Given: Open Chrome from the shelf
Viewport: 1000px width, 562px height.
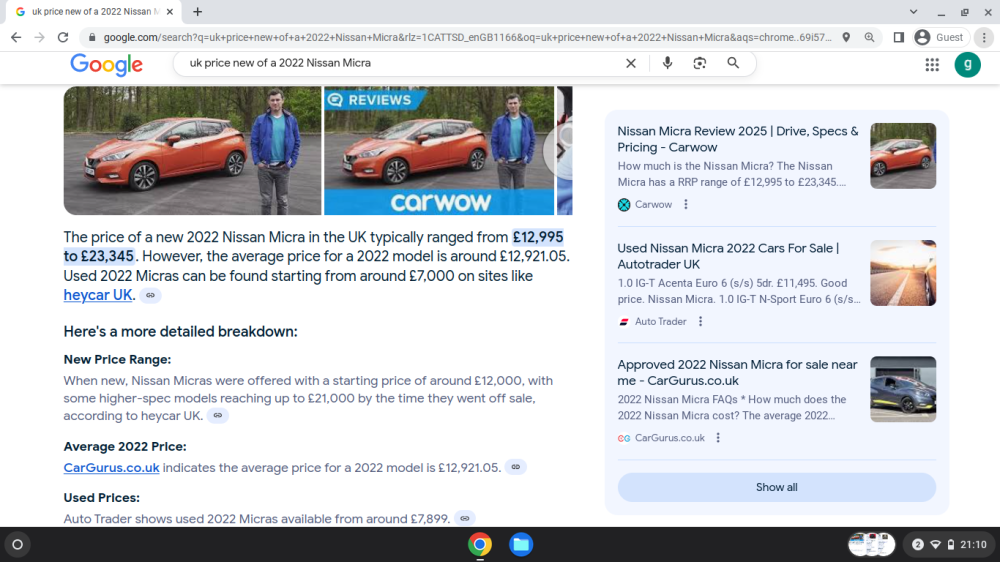Looking at the screenshot, I should (480, 545).
